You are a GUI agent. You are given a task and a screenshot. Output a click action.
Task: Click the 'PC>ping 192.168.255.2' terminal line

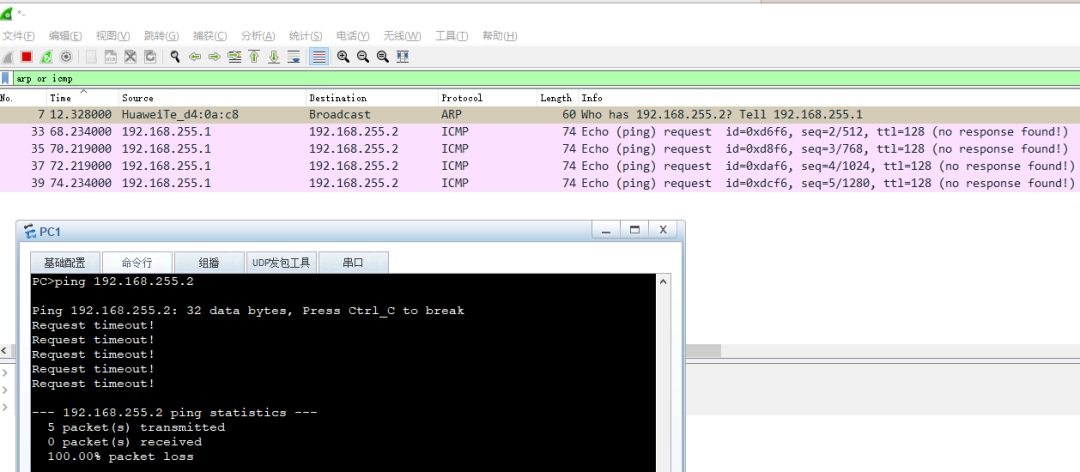point(113,281)
